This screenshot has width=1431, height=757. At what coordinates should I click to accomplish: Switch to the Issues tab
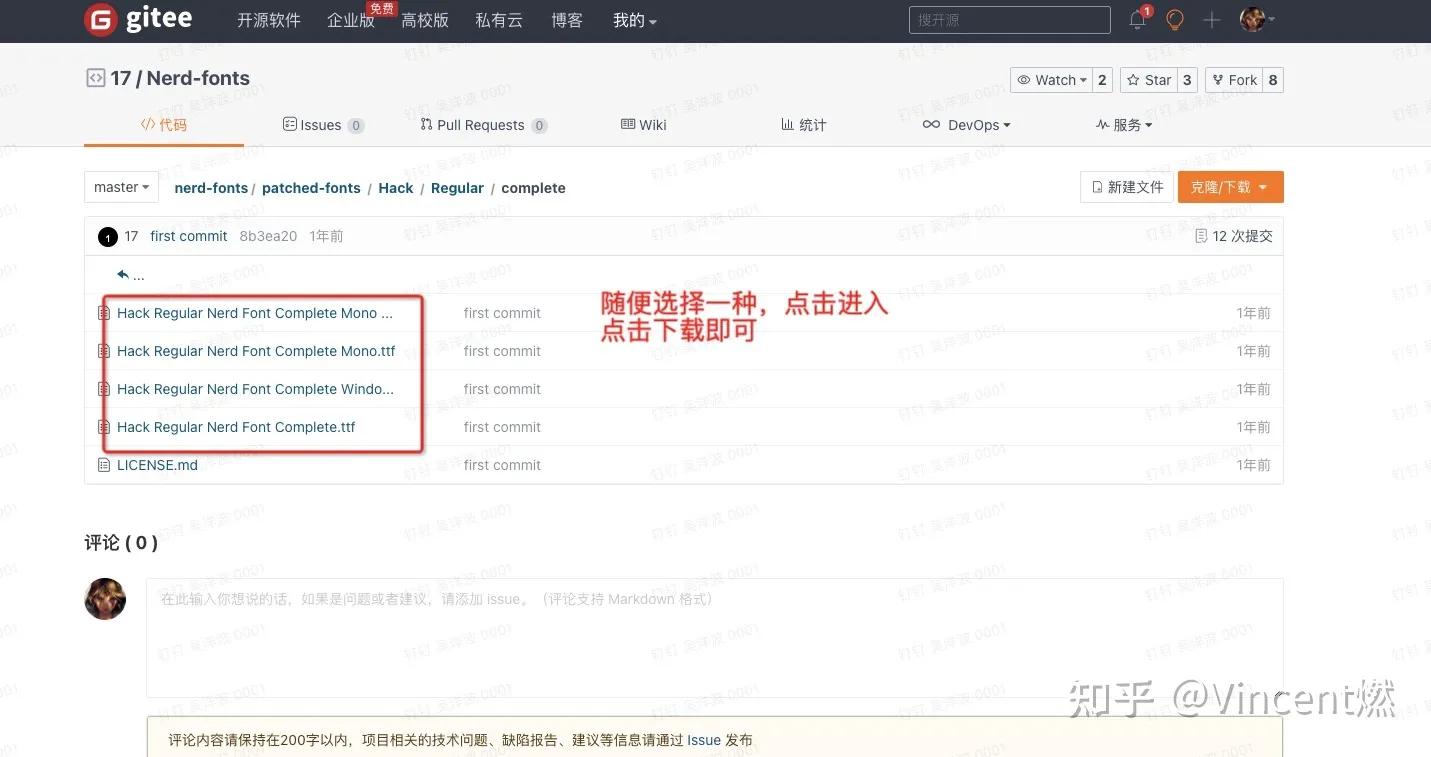click(x=323, y=125)
